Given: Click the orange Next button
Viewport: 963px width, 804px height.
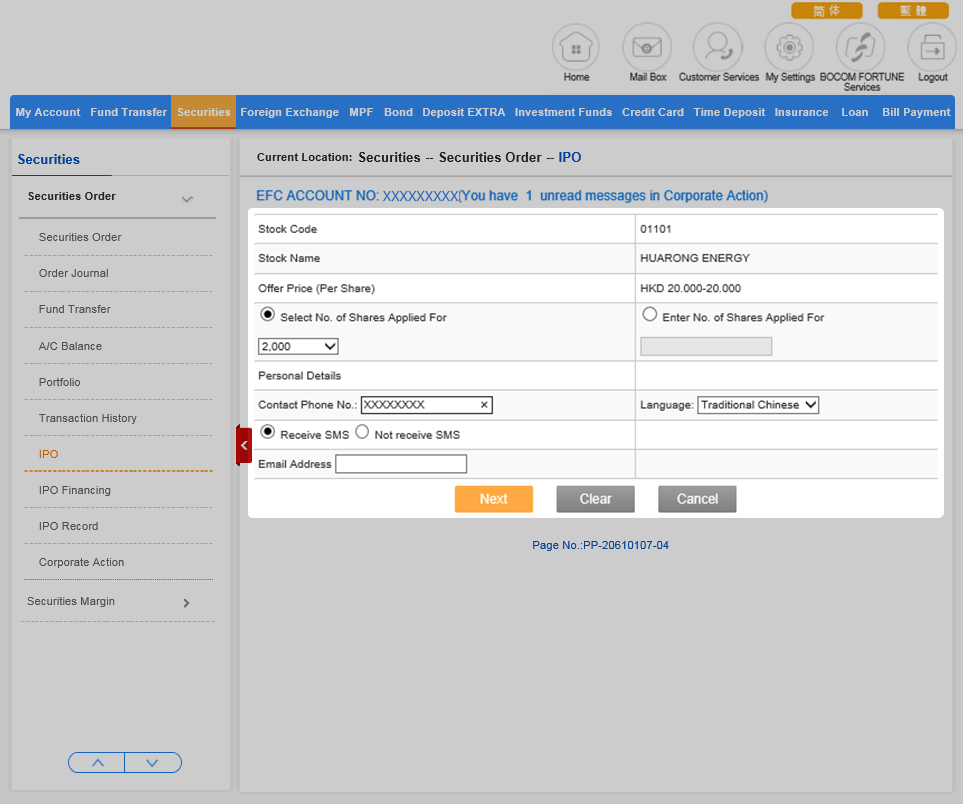Looking at the screenshot, I should point(493,499).
